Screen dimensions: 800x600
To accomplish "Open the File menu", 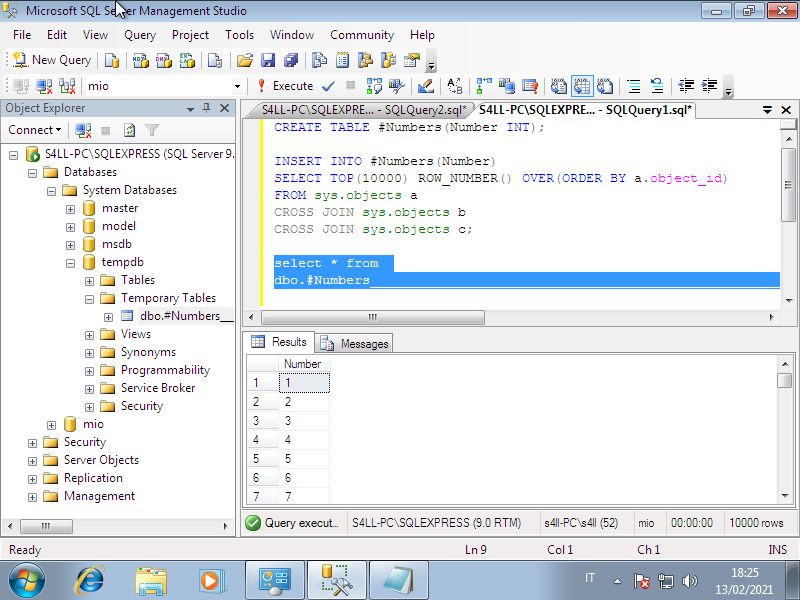I will 22,35.
